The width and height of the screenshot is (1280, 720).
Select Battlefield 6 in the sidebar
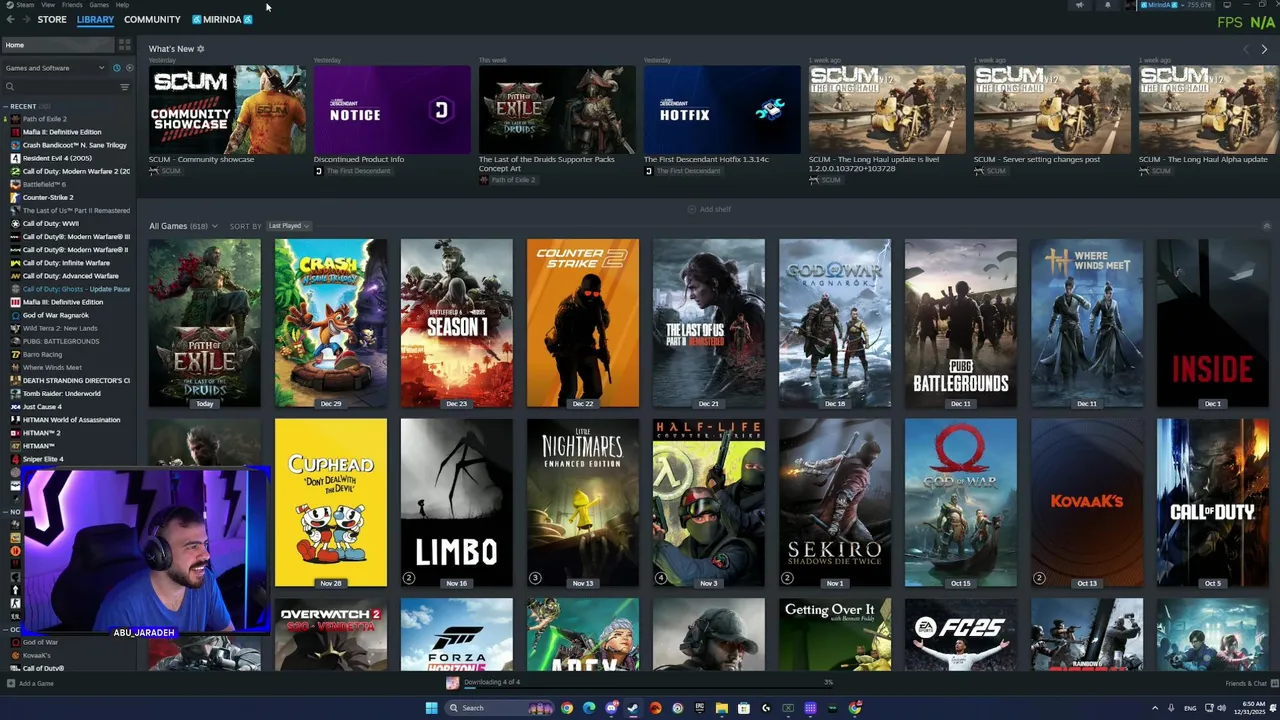(x=44, y=184)
